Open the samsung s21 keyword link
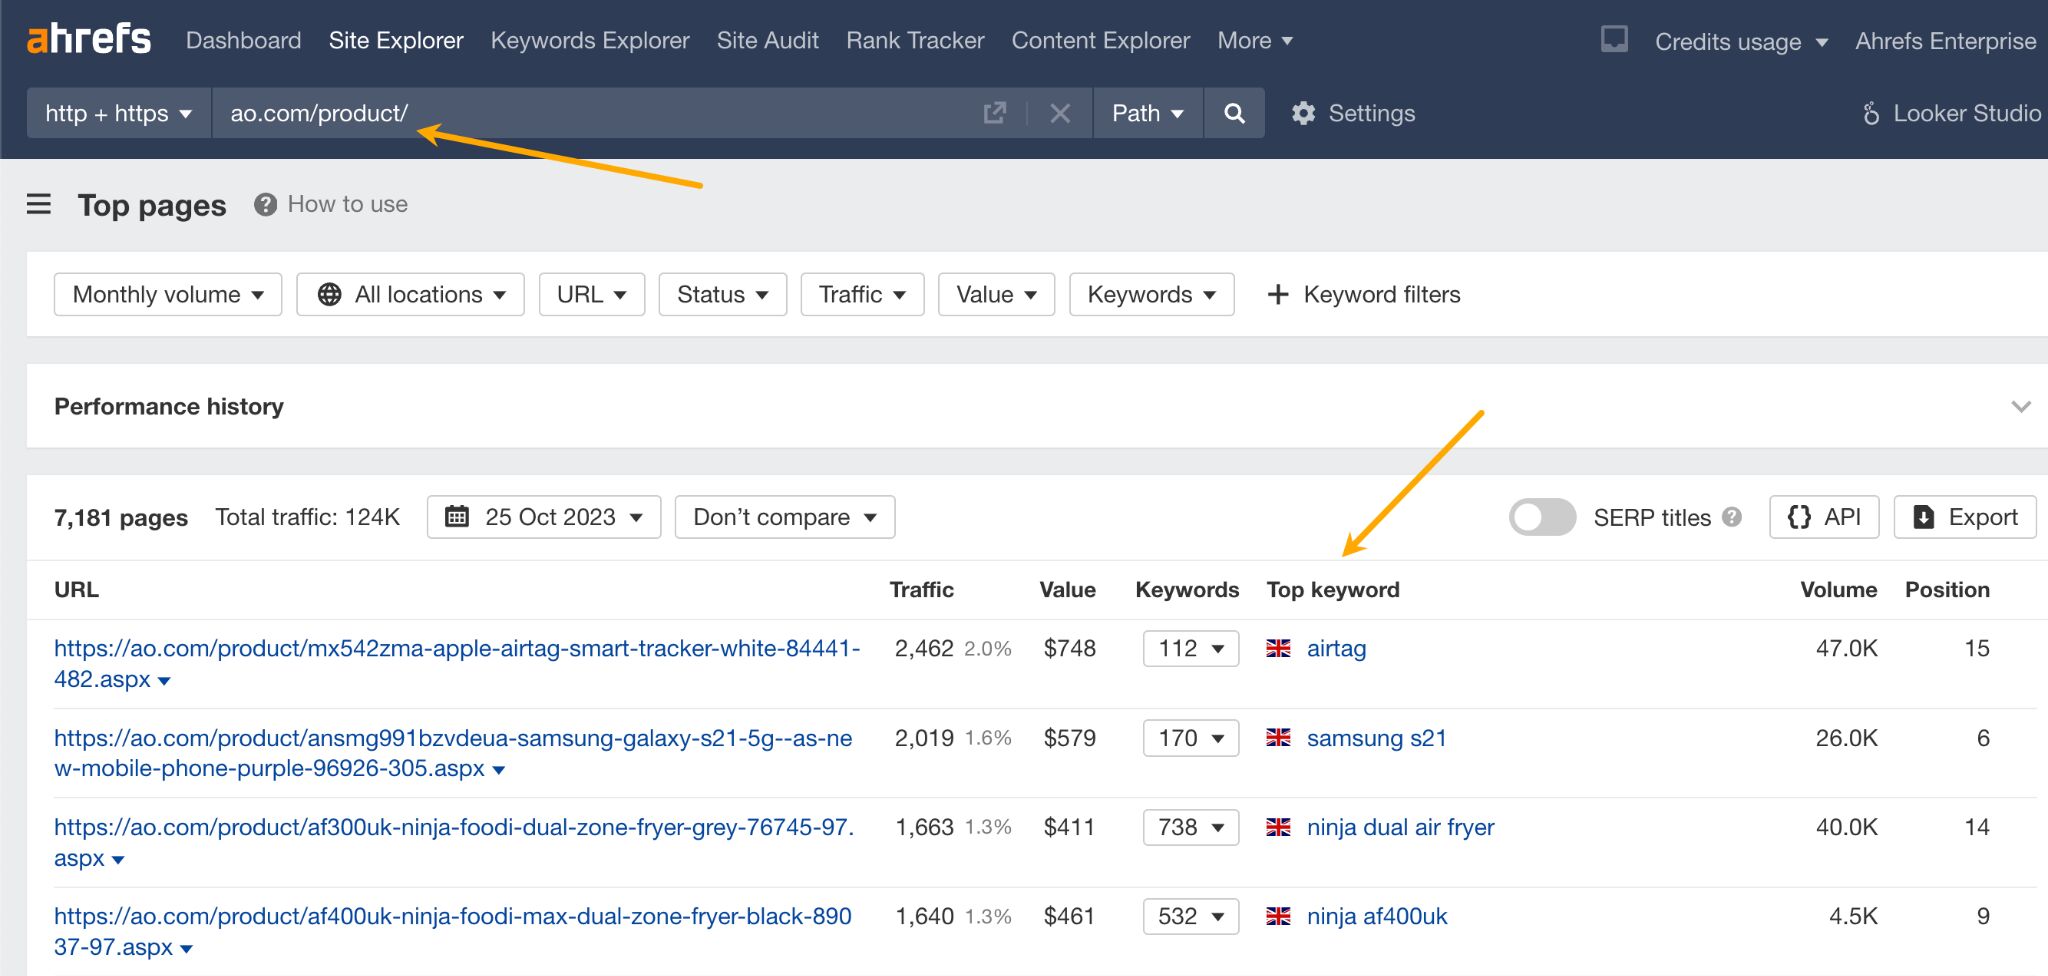 1376,738
